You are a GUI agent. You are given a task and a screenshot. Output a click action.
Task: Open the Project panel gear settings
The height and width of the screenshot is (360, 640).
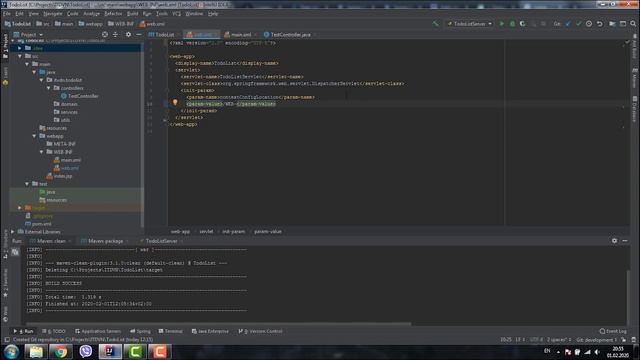128,35
